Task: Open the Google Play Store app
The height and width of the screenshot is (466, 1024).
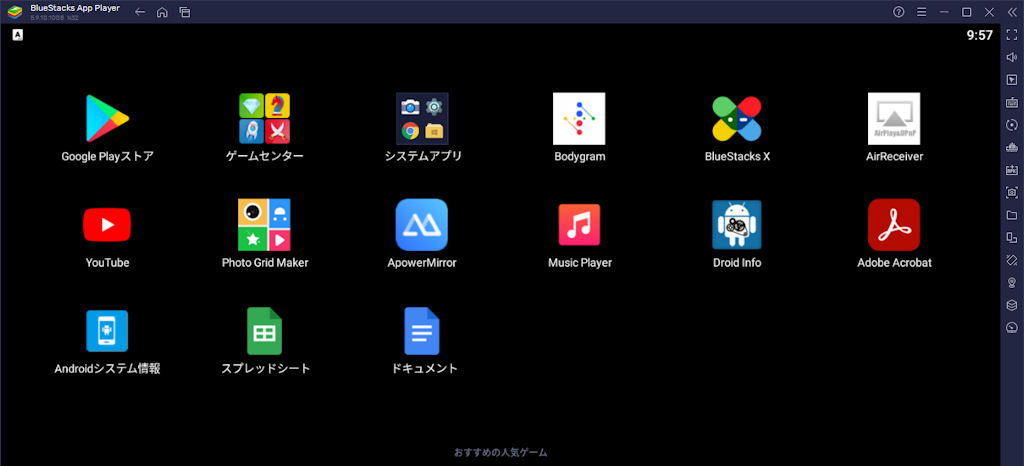Action: (x=107, y=118)
